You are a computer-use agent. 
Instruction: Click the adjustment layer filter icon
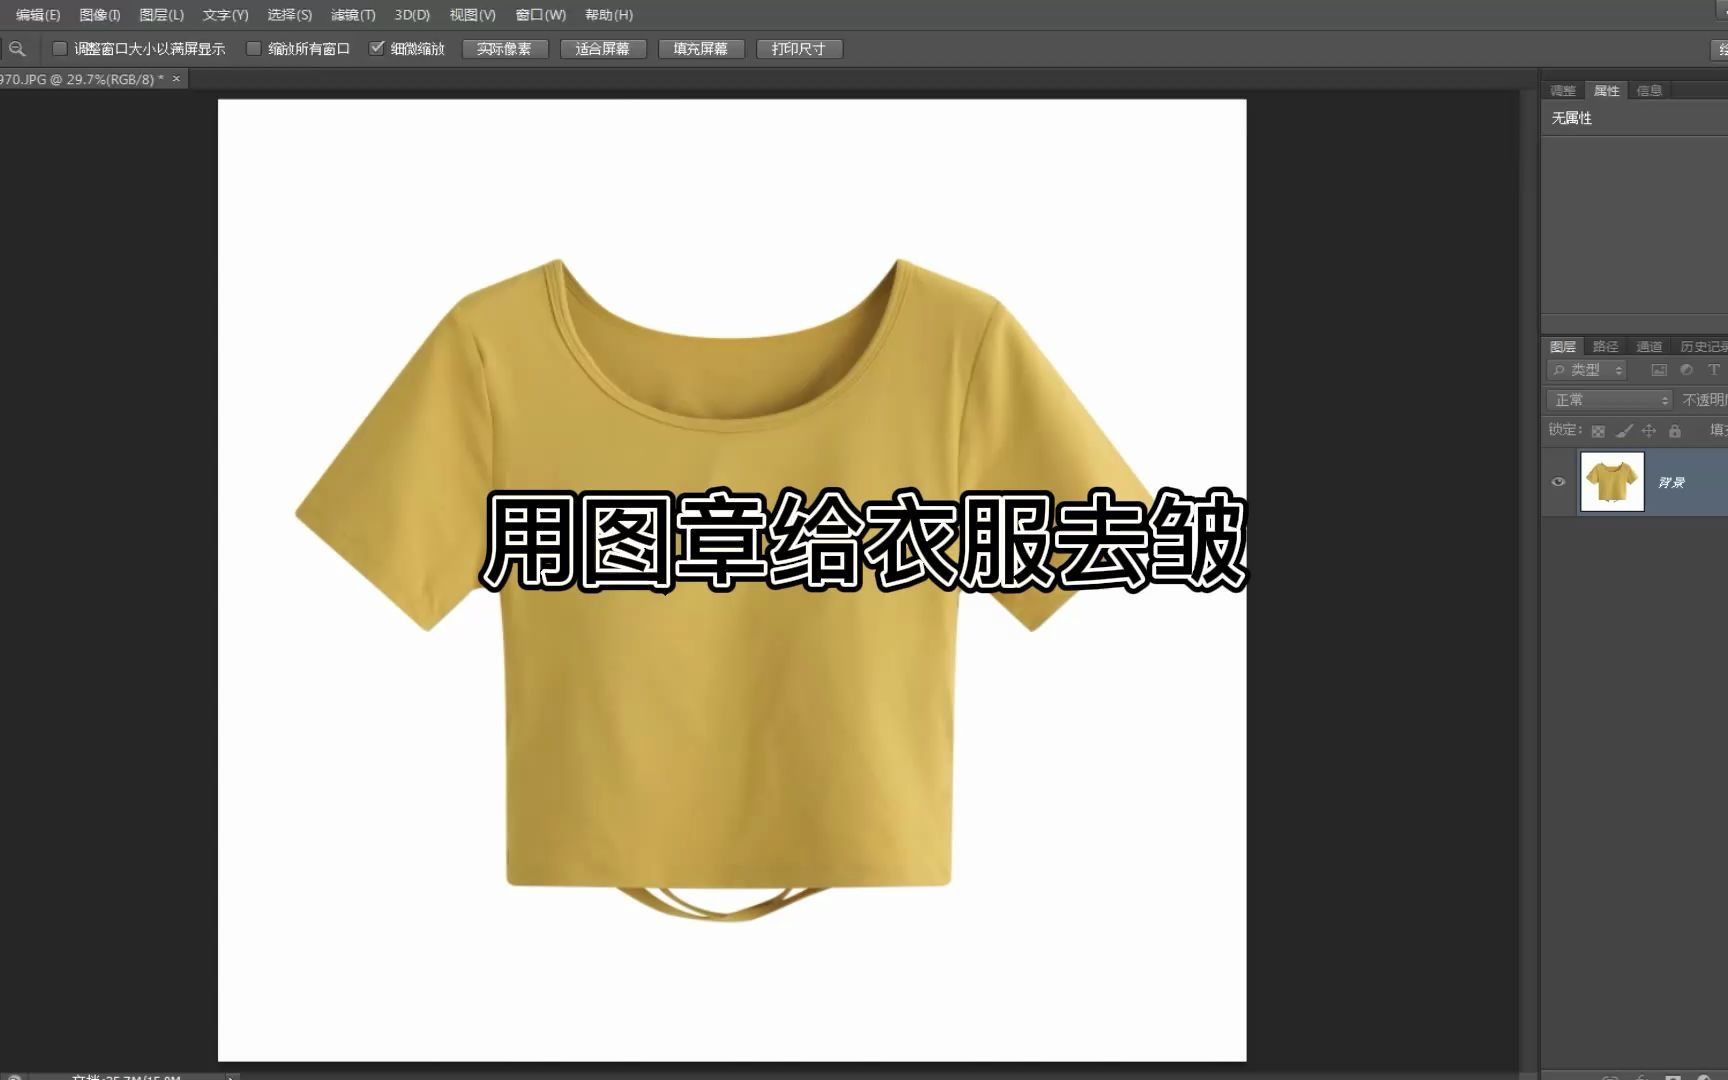tap(1686, 371)
